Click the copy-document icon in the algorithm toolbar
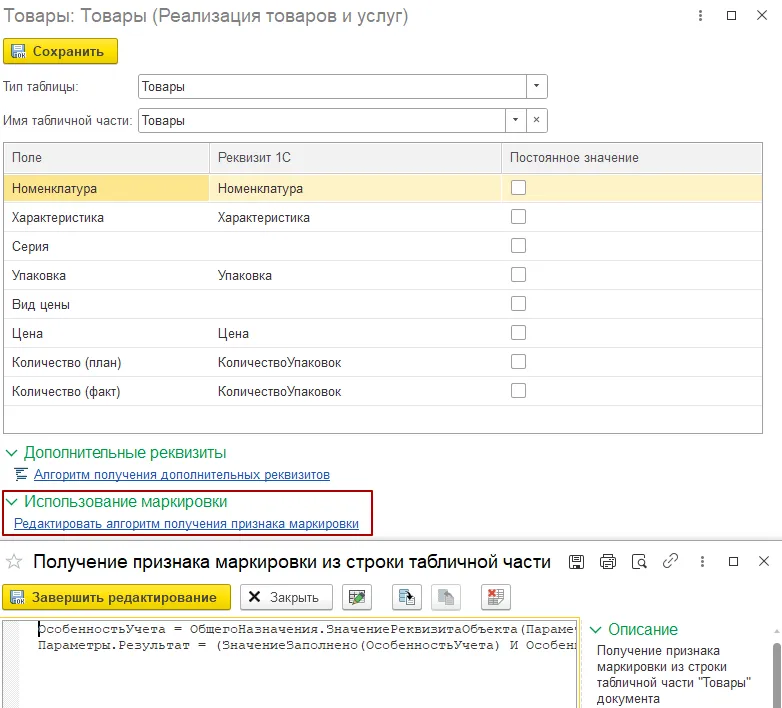Screen dimensions: 782x708 [x=407, y=597]
